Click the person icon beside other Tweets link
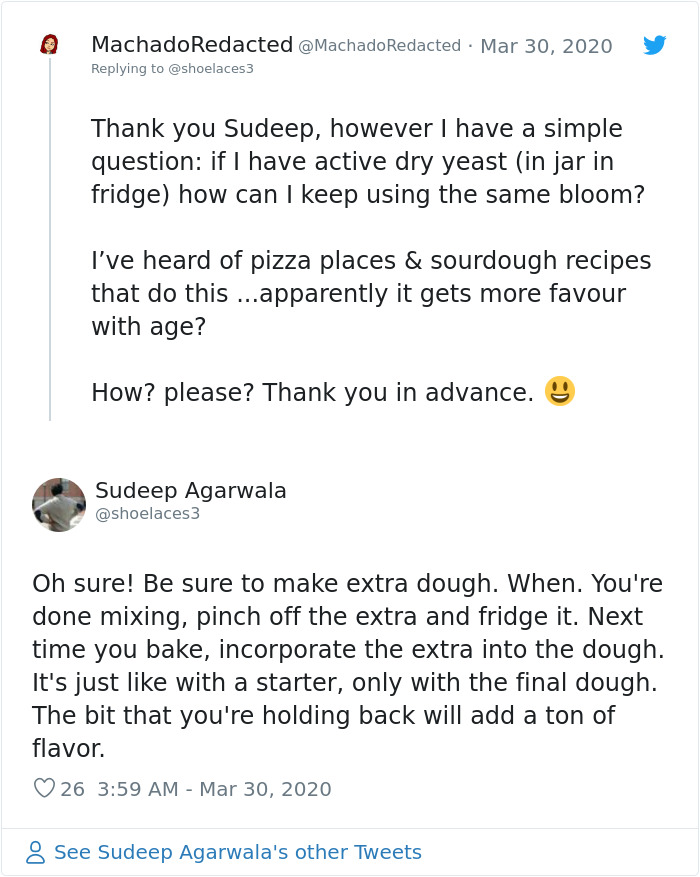 coord(36,852)
